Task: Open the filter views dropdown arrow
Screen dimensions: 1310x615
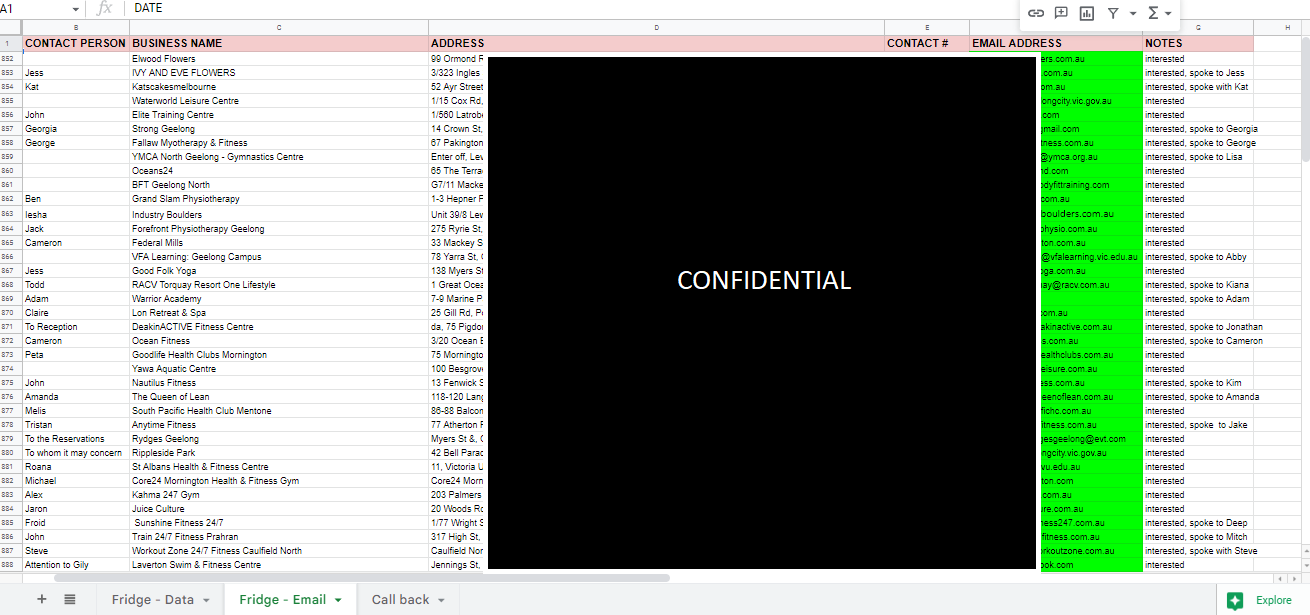Action: pyautogui.click(x=1133, y=14)
